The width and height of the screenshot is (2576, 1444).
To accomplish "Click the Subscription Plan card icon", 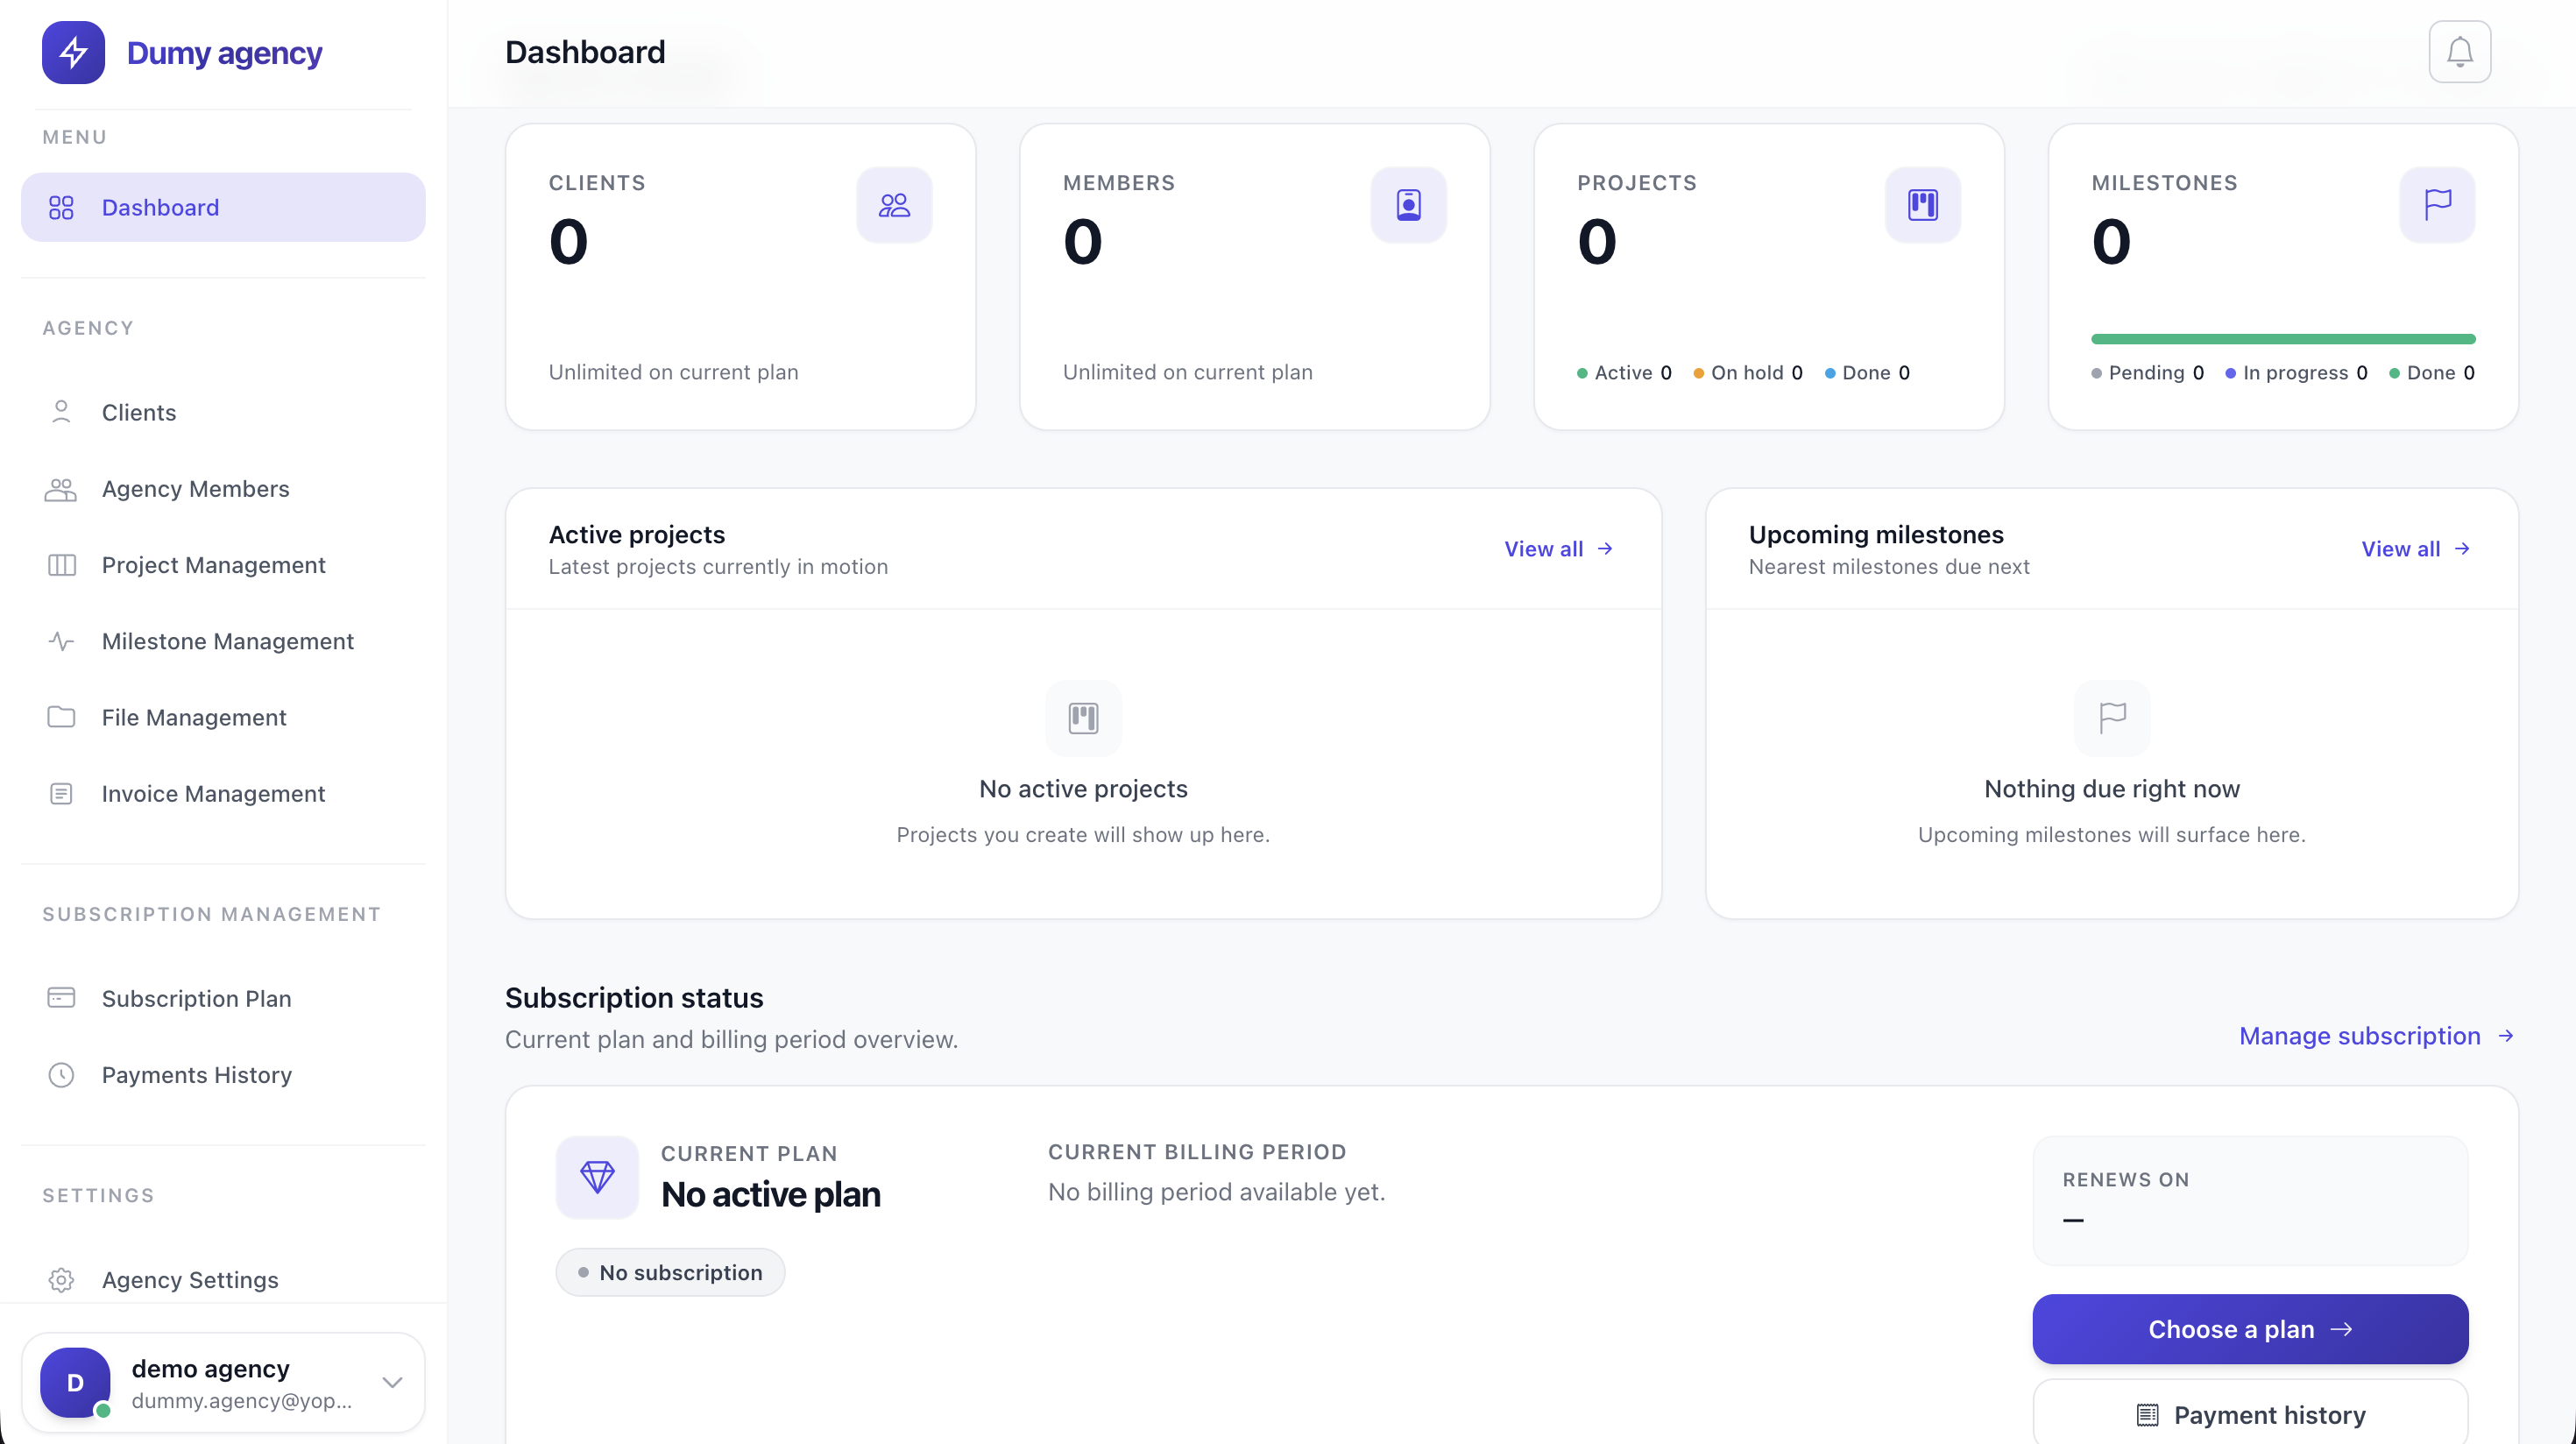I will coord(61,998).
